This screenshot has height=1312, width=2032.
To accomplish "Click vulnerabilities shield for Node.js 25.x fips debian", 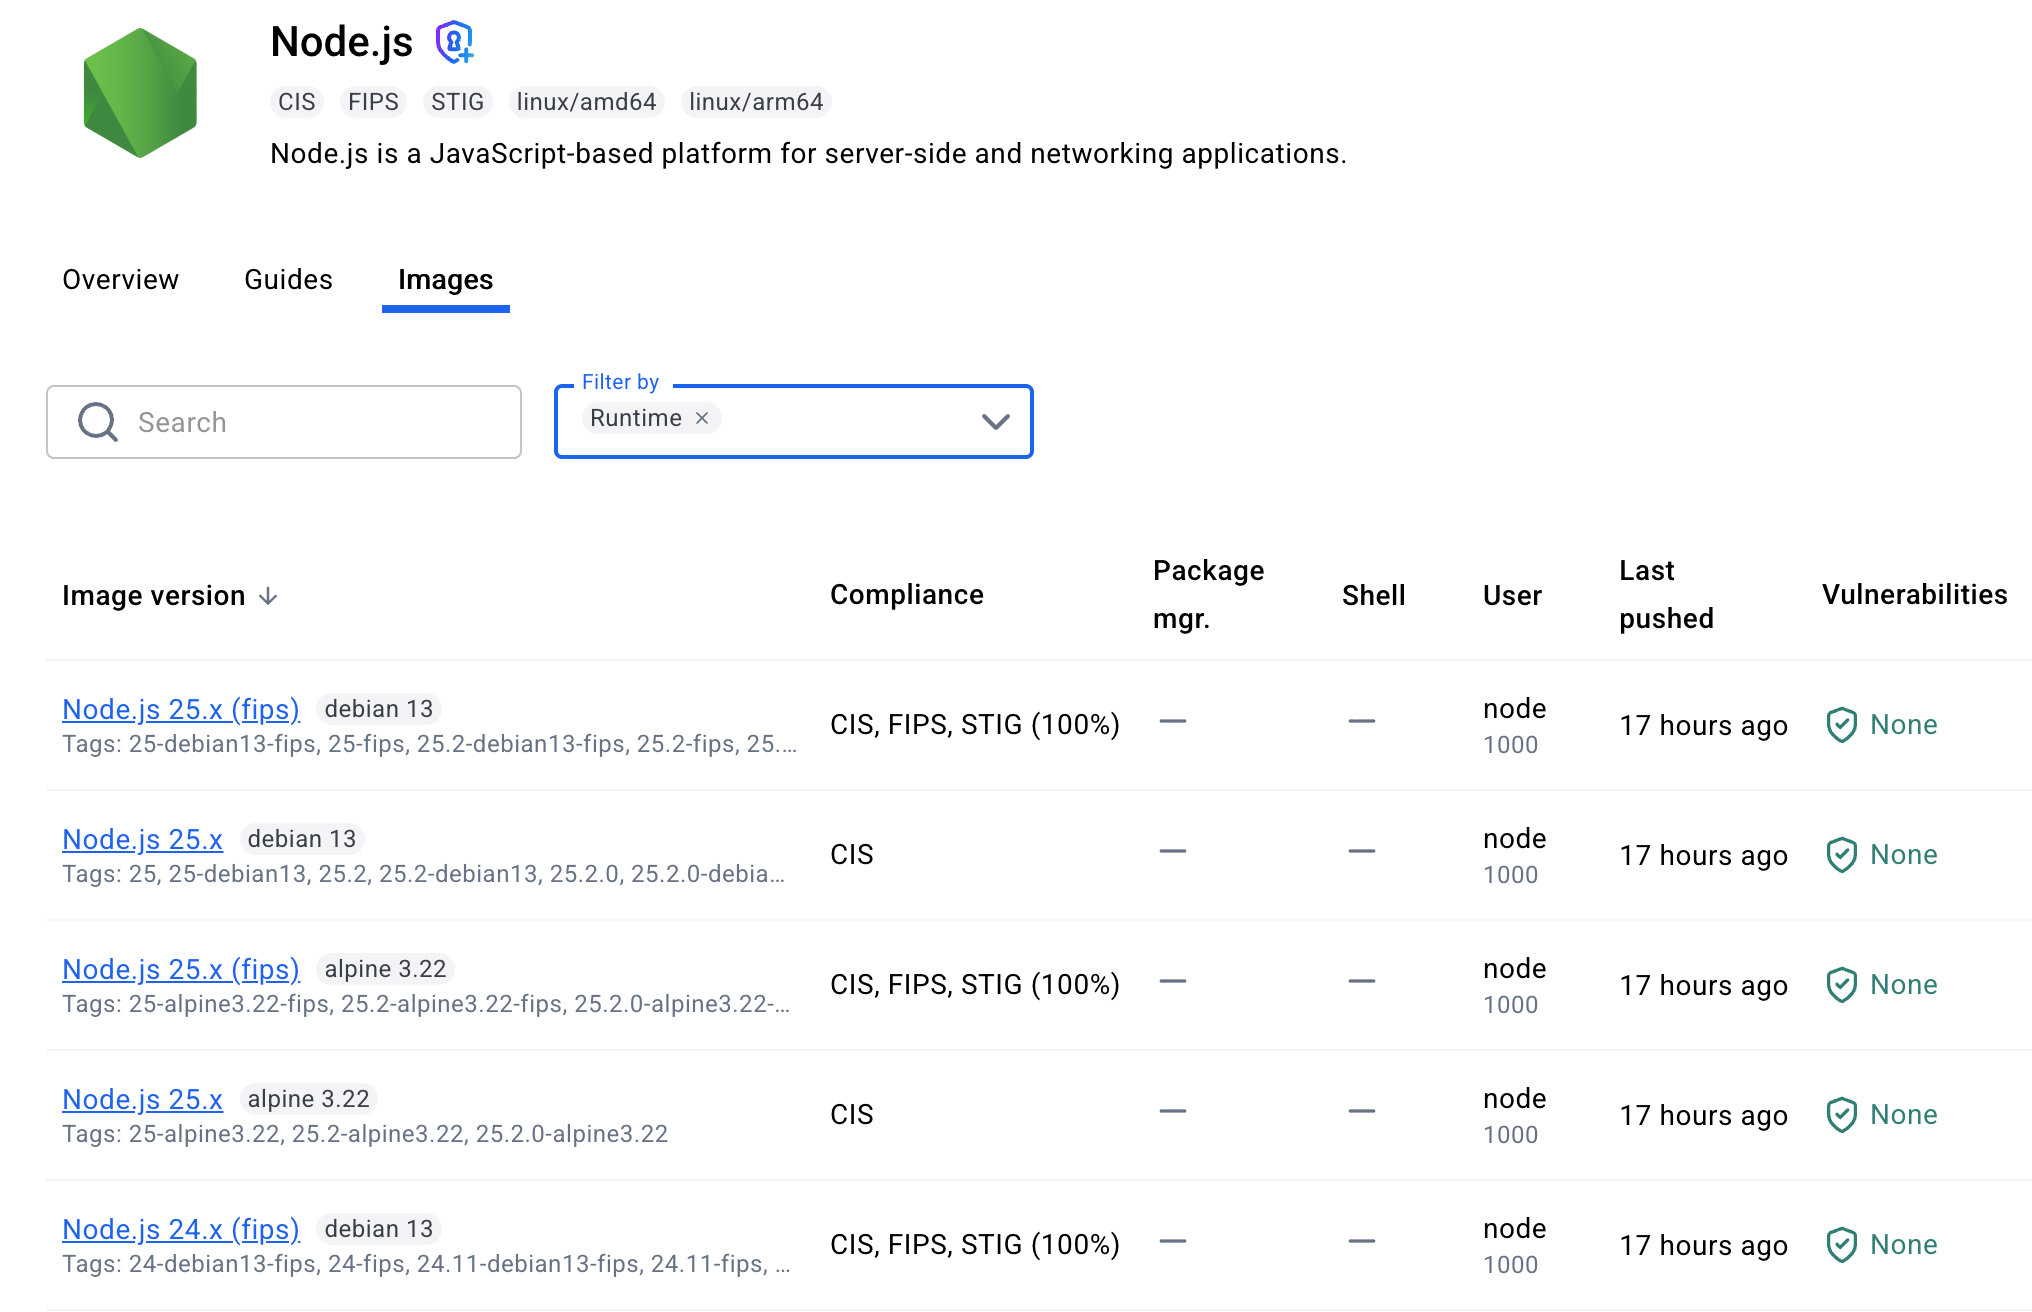I will point(1841,725).
